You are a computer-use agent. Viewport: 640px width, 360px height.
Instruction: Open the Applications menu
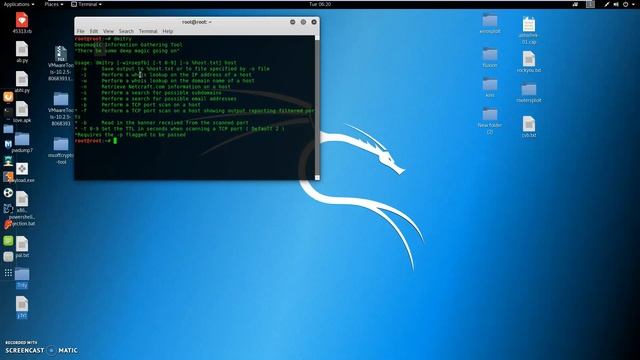(x=19, y=4)
